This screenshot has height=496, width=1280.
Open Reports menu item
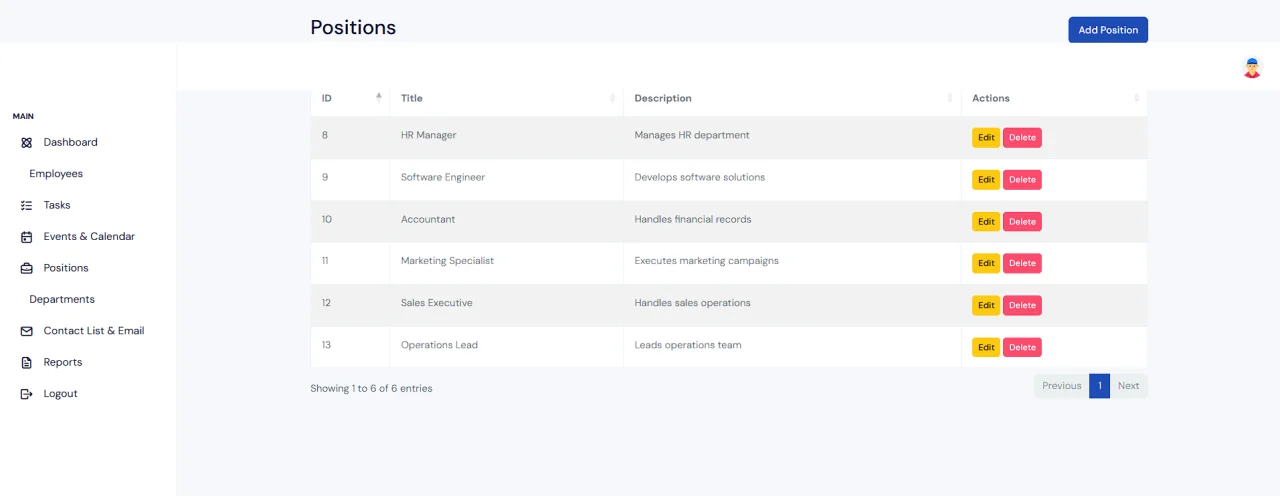(x=63, y=362)
